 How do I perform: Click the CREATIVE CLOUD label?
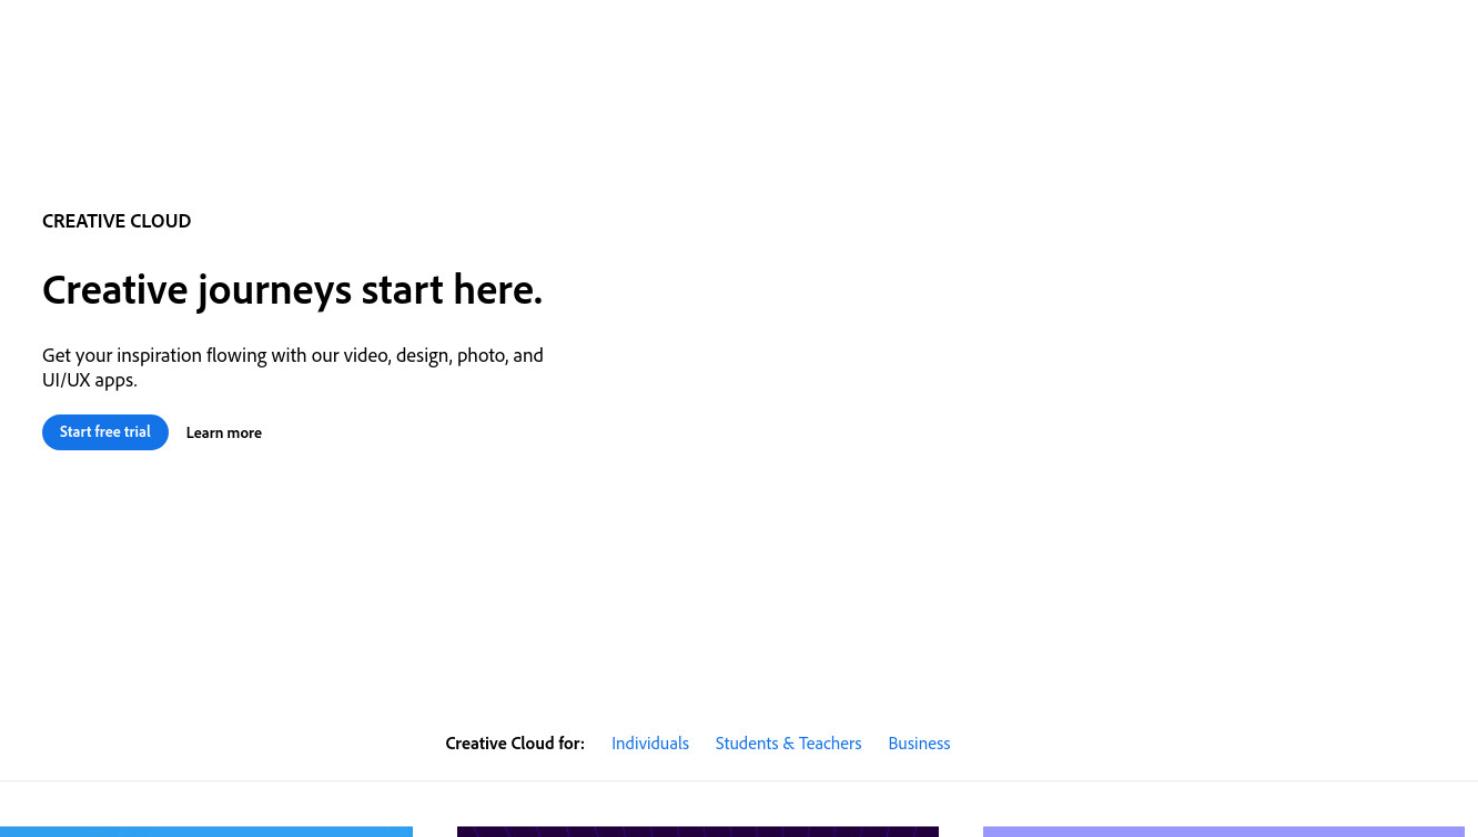(116, 221)
